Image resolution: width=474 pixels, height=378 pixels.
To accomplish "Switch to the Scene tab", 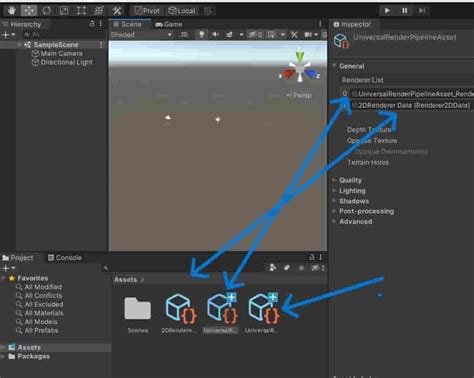I will point(127,24).
